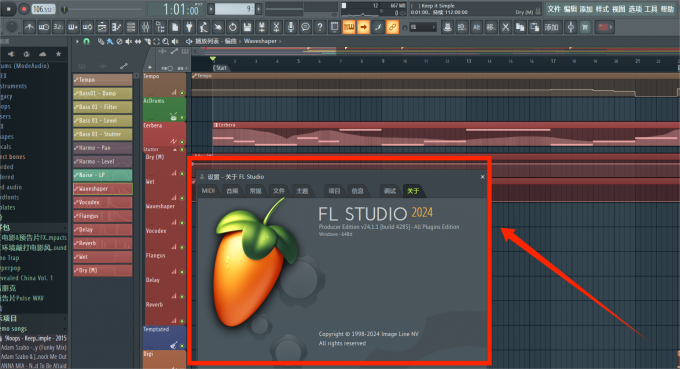The height and width of the screenshot is (369, 680).
Task: Click the copy icon in shortcut toolbar
Action: click(x=520, y=27)
